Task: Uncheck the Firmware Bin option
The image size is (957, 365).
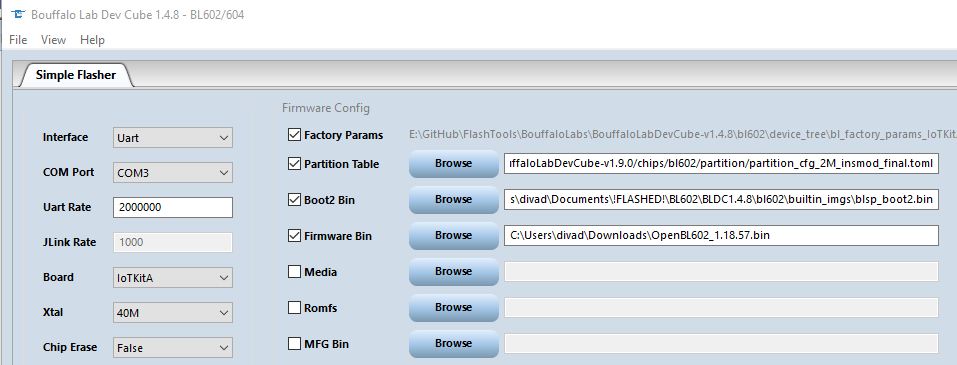Action: point(294,236)
